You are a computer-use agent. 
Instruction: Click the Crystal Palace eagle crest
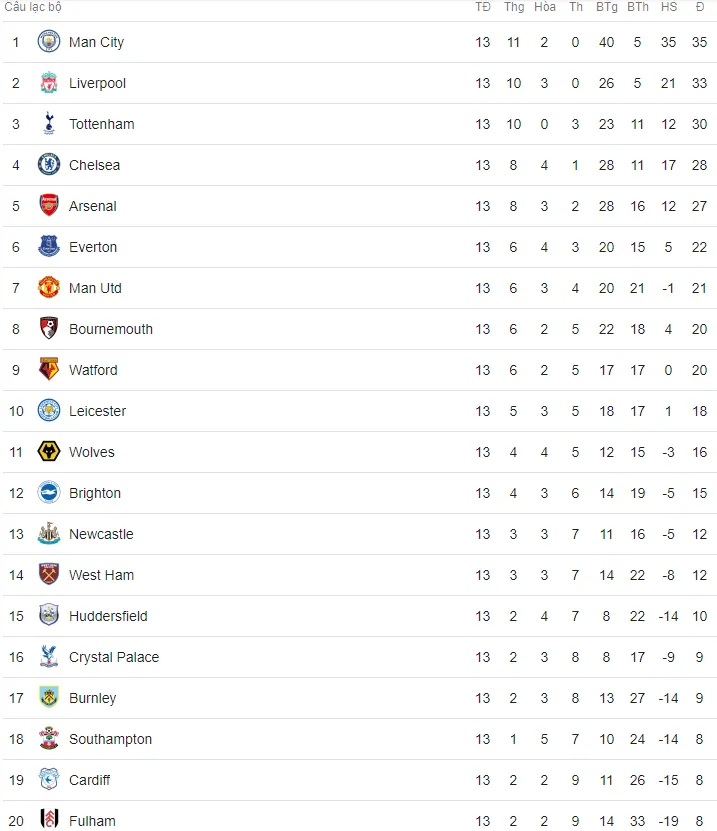click(x=49, y=657)
